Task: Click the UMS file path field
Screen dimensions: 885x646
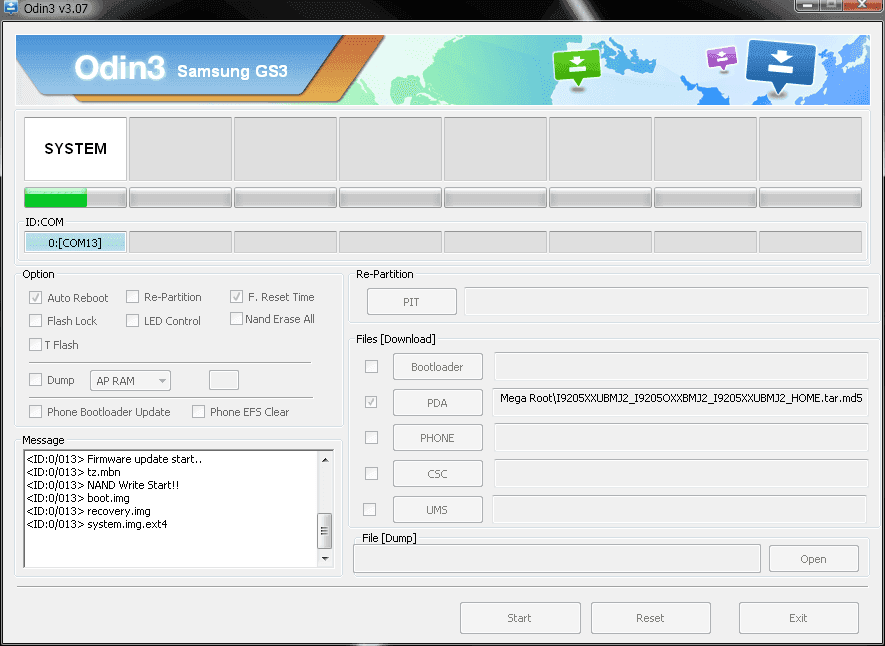Action: pos(680,509)
